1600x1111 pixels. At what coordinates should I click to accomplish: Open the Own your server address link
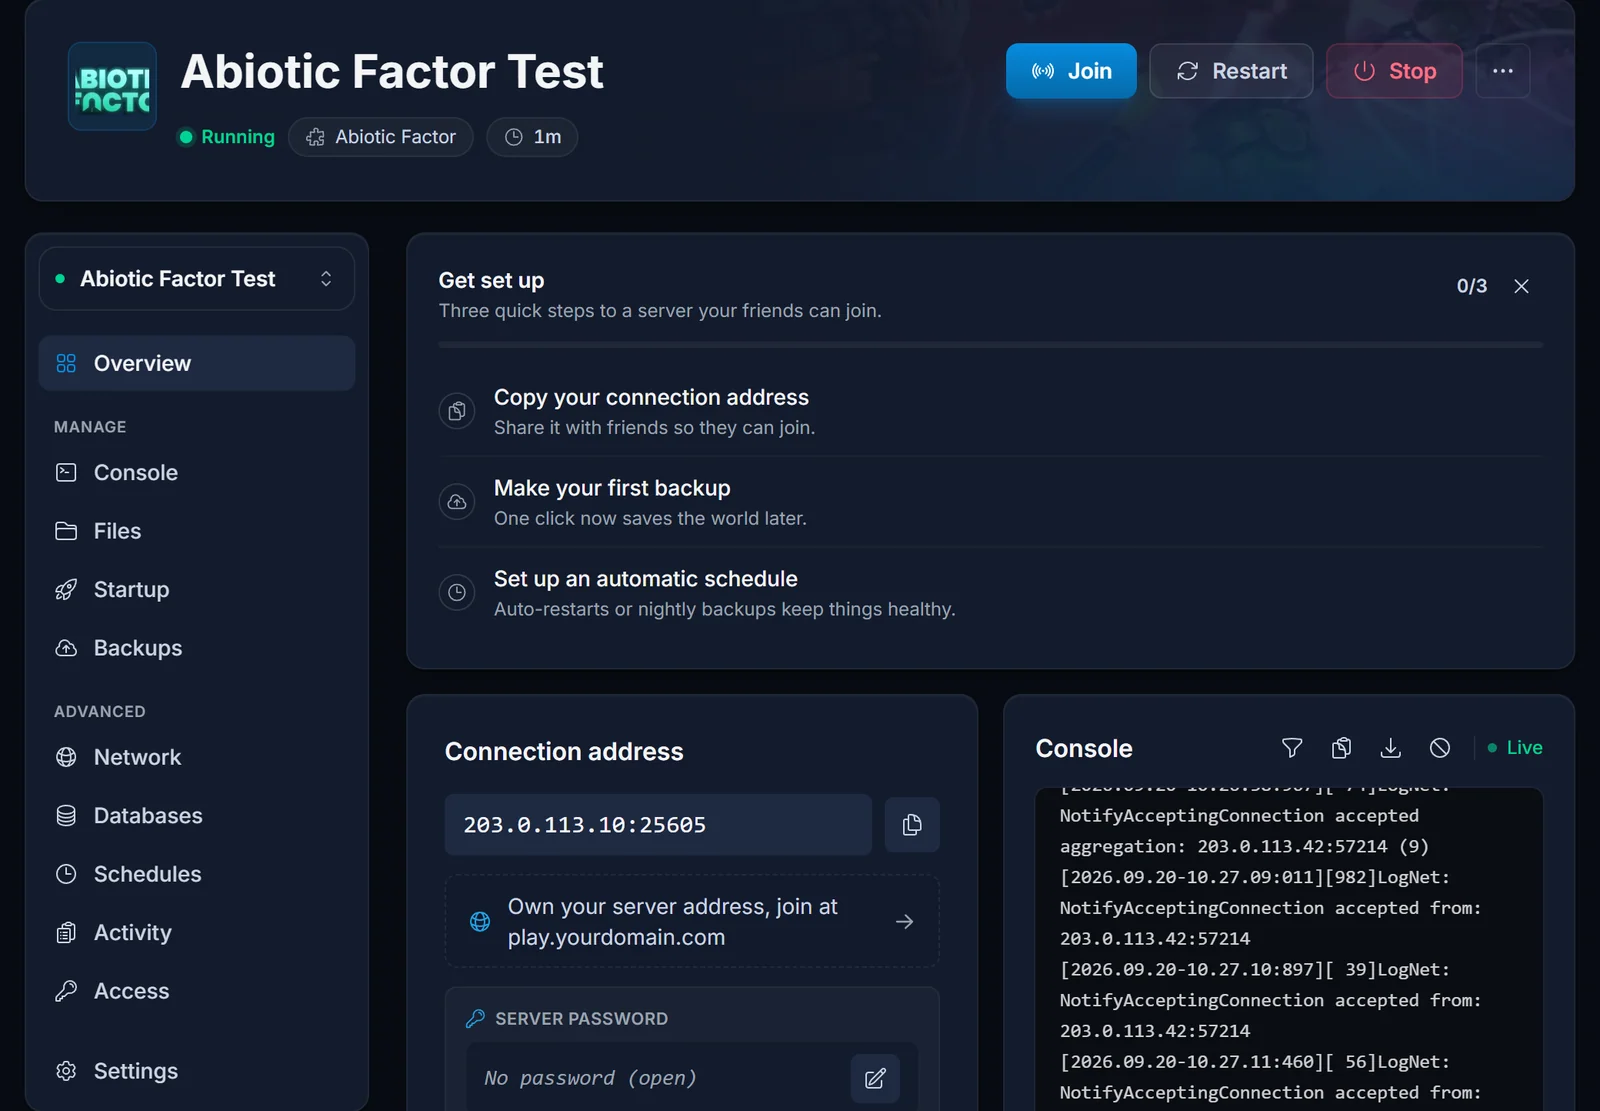[692, 921]
